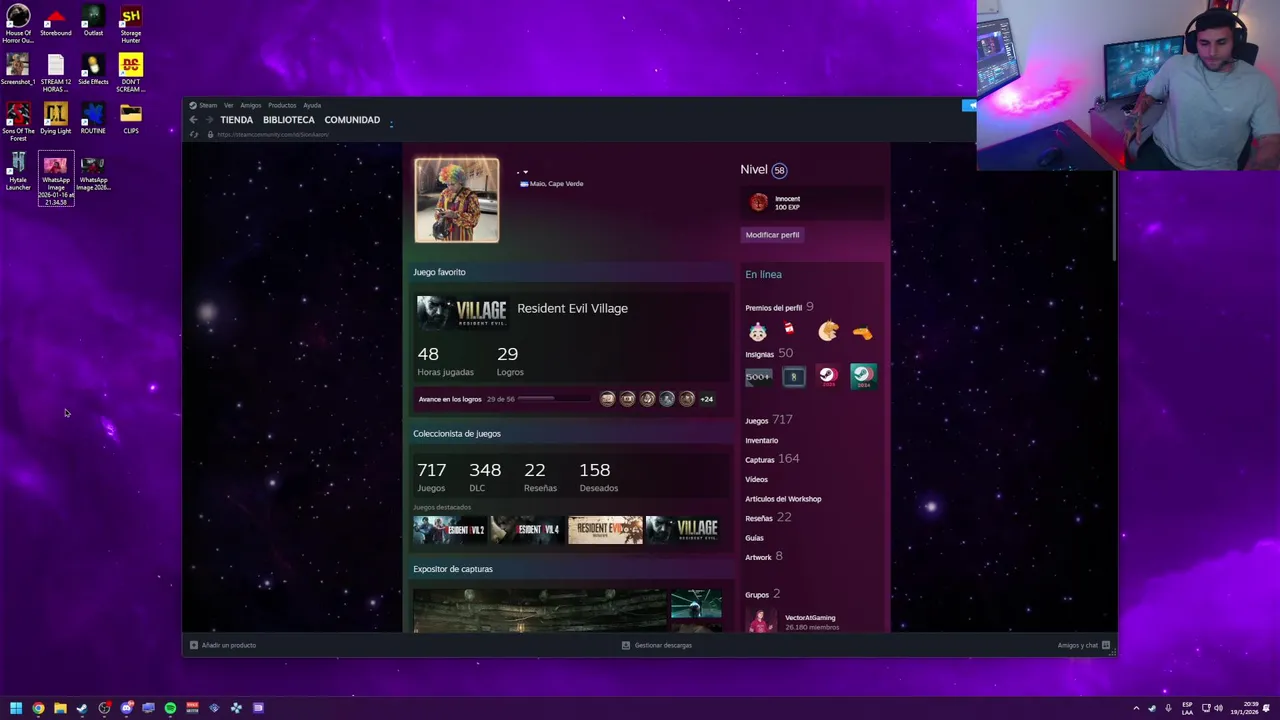Click the Añadir un producto button
This screenshot has height=720, width=1280.
coord(223,645)
